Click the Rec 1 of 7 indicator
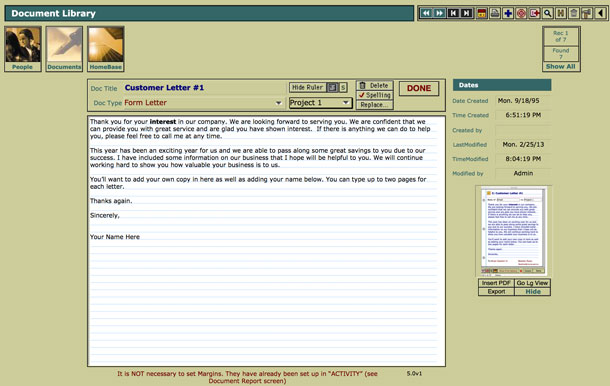This screenshot has width=610, height=386. (561, 36)
